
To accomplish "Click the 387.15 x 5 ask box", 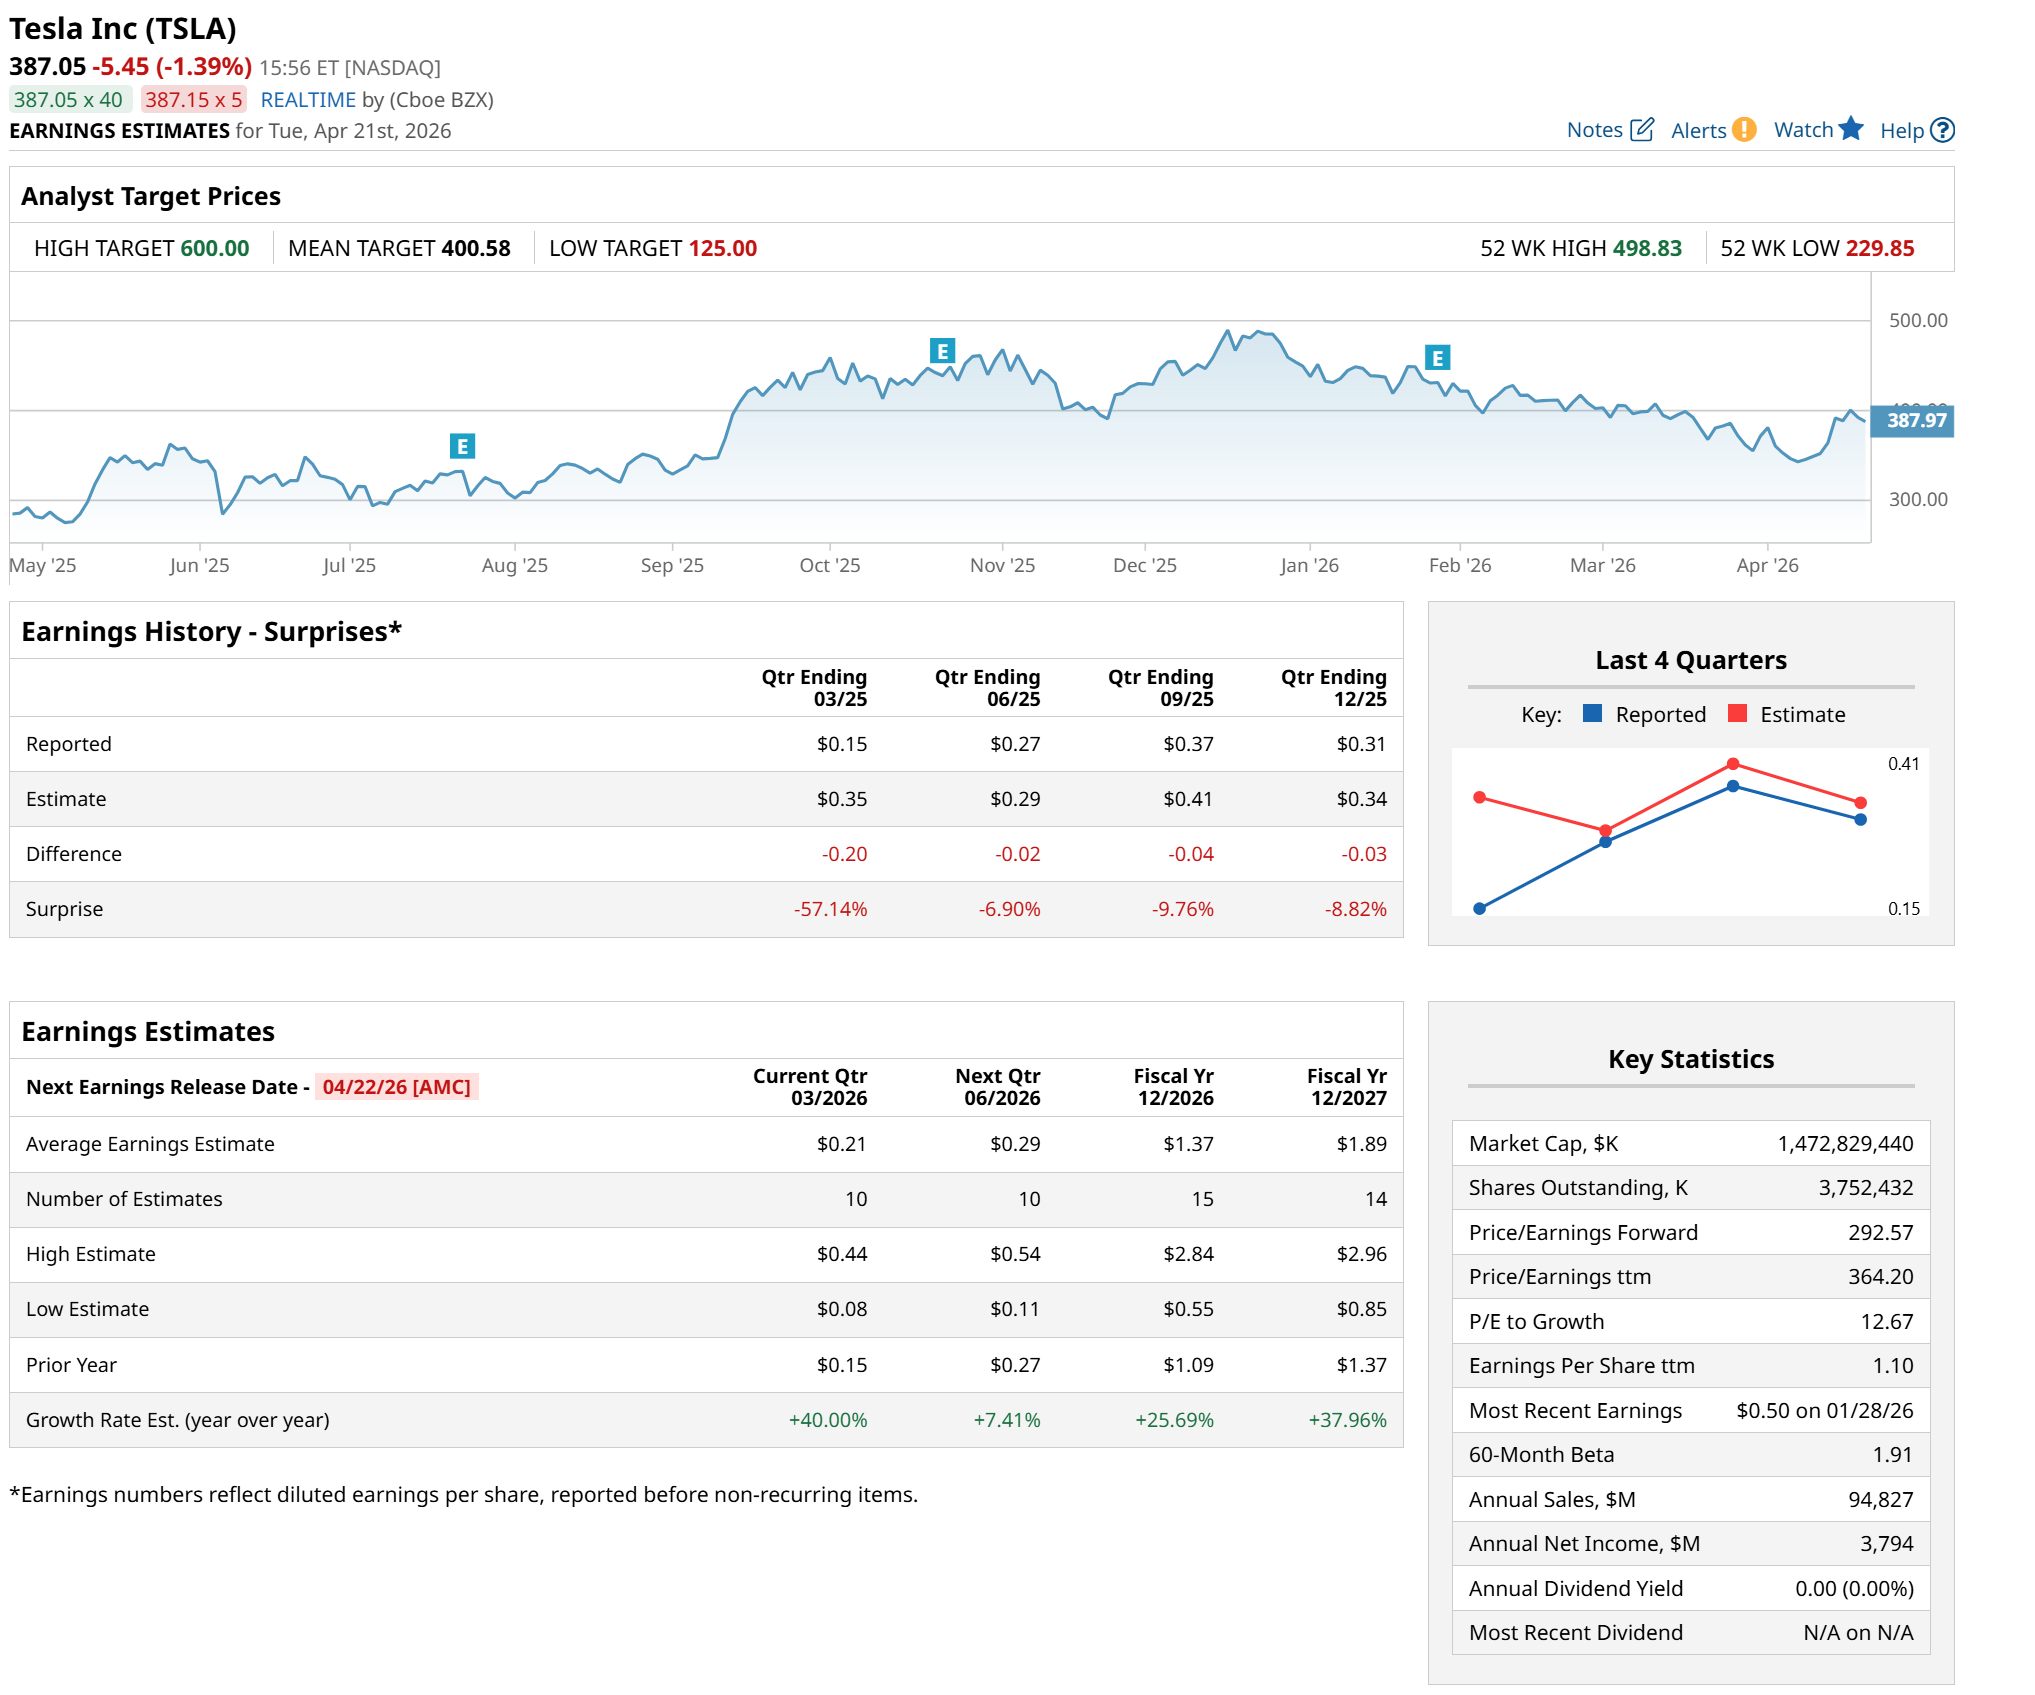I will 193,100.
